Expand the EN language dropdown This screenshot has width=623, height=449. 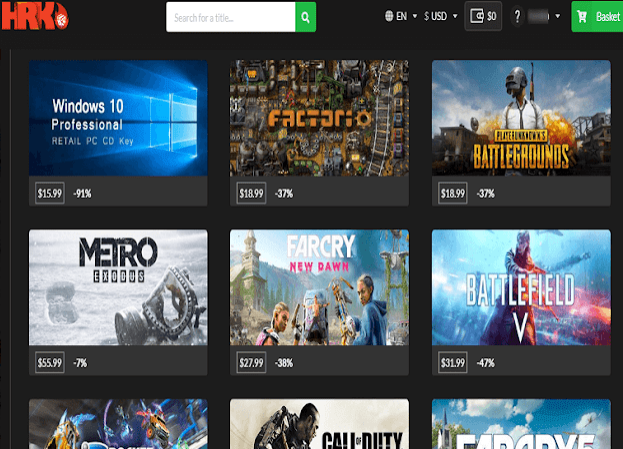coord(405,17)
